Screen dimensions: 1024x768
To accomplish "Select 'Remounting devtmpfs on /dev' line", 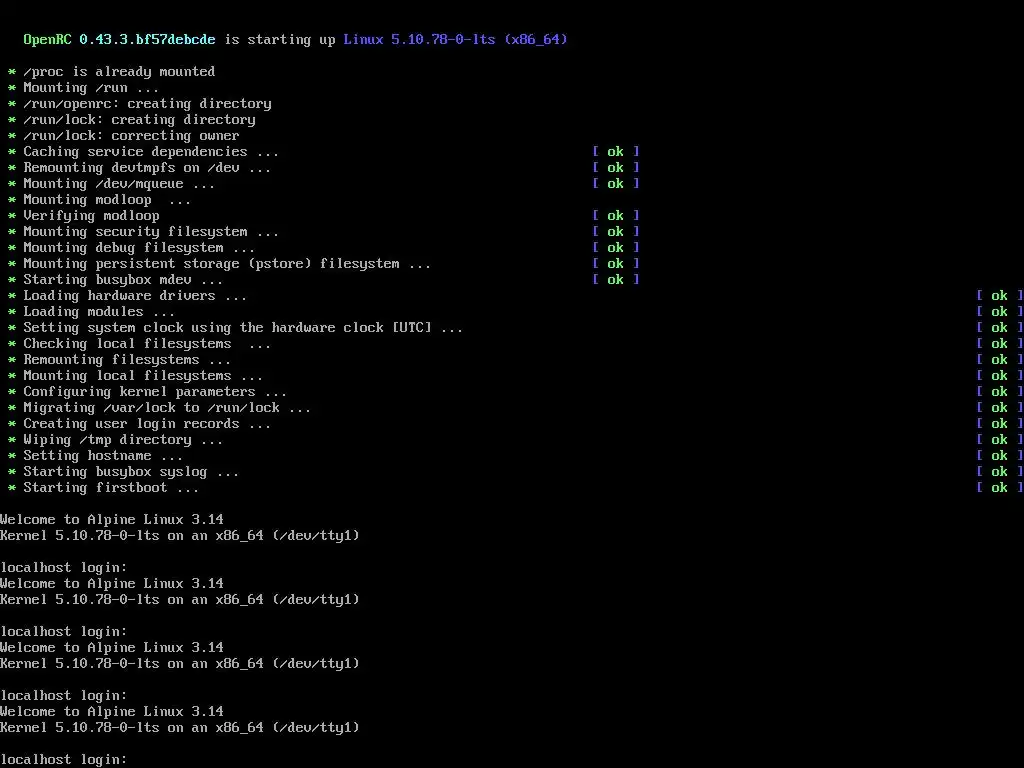I will pyautogui.click(x=147, y=168).
